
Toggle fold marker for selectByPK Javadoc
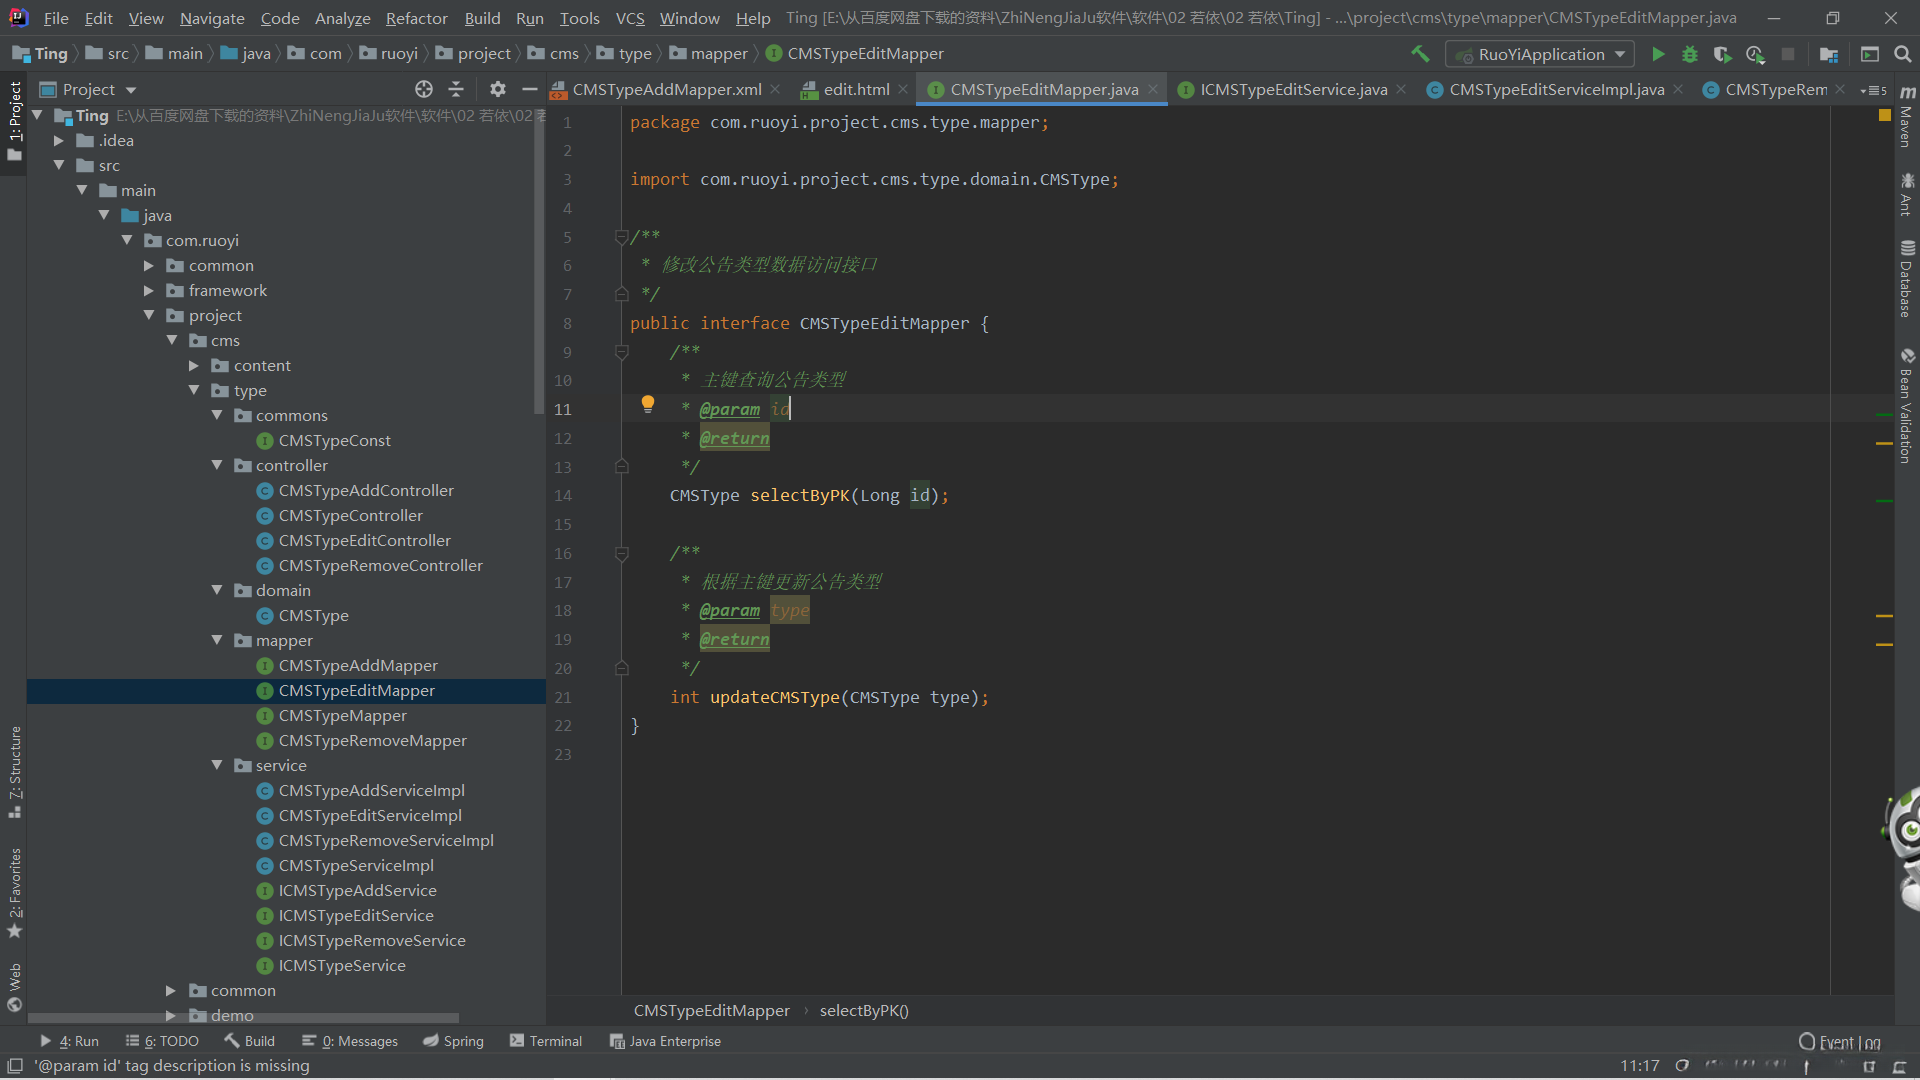[x=621, y=352]
